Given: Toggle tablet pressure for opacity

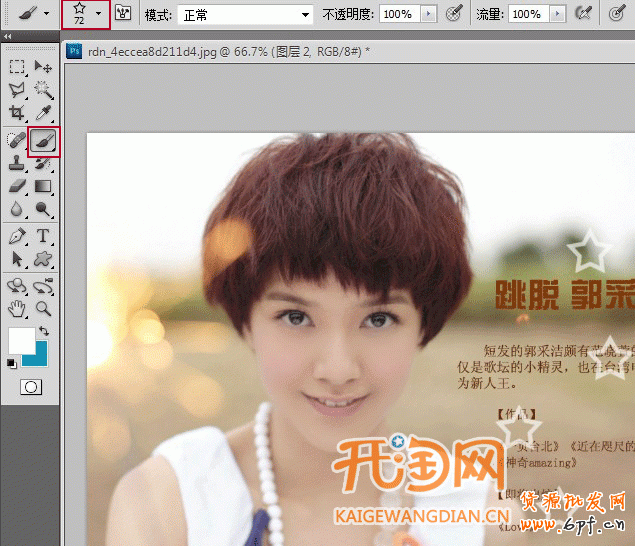Looking at the screenshot, I should click(454, 14).
